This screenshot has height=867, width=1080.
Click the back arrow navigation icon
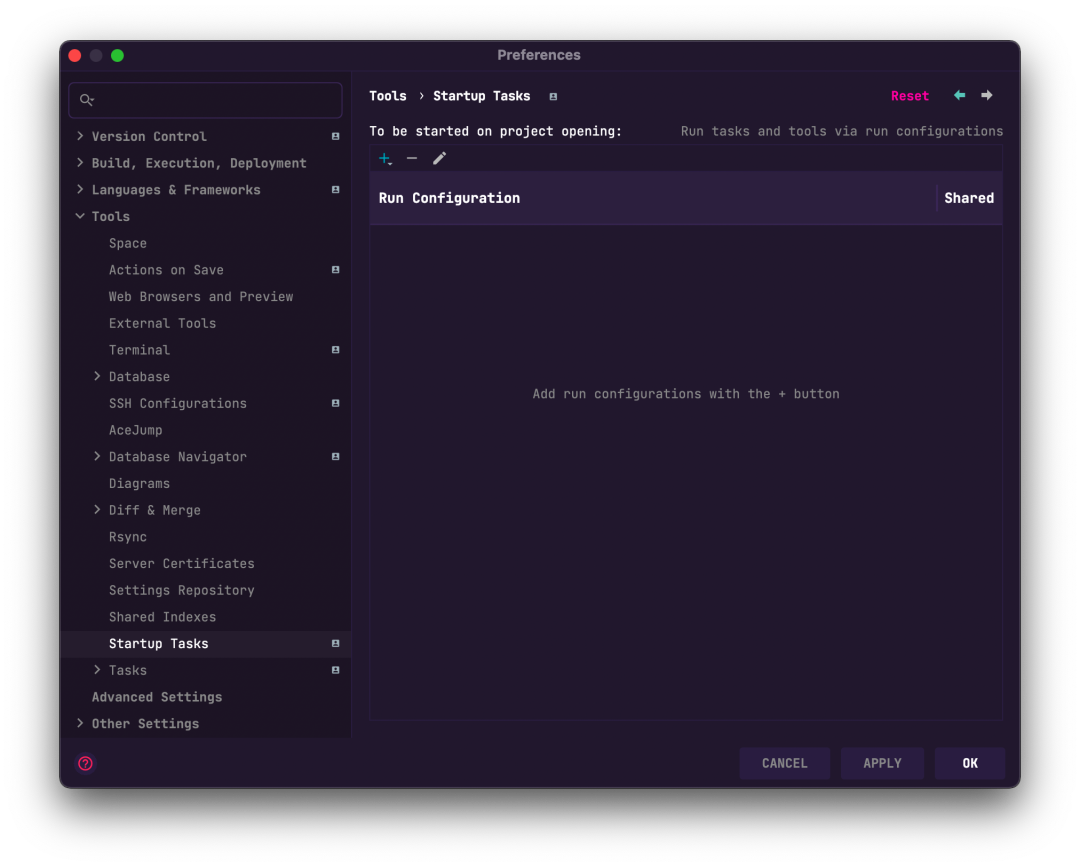[959, 95]
